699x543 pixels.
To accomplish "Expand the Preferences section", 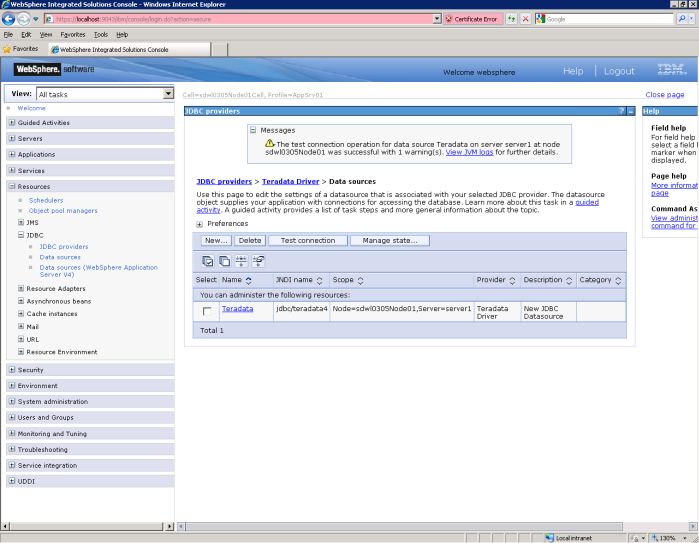I will (x=199, y=224).
